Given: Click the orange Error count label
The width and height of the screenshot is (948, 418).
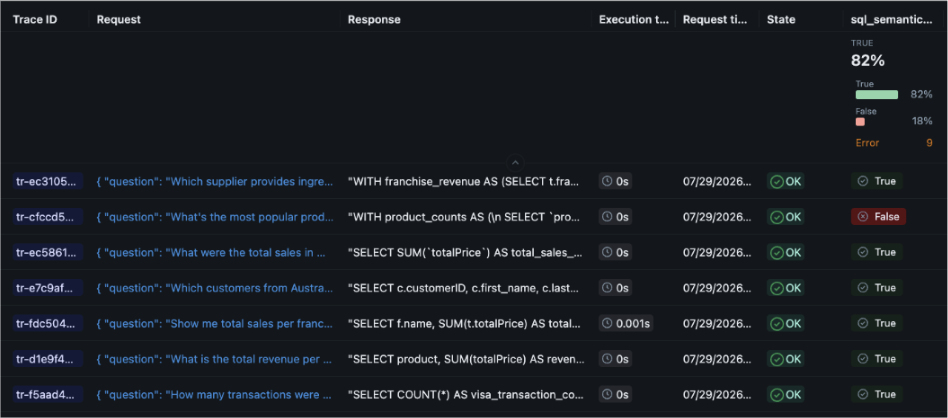Looking at the screenshot, I should [867, 143].
